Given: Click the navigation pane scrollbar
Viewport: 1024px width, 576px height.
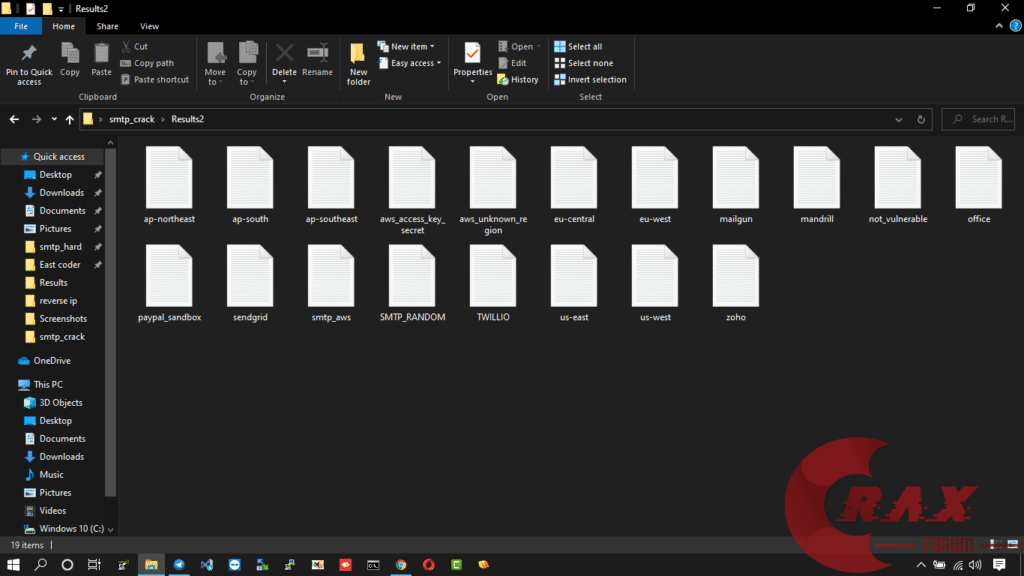Looking at the screenshot, I should pyautogui.click(x=110, y=323).
